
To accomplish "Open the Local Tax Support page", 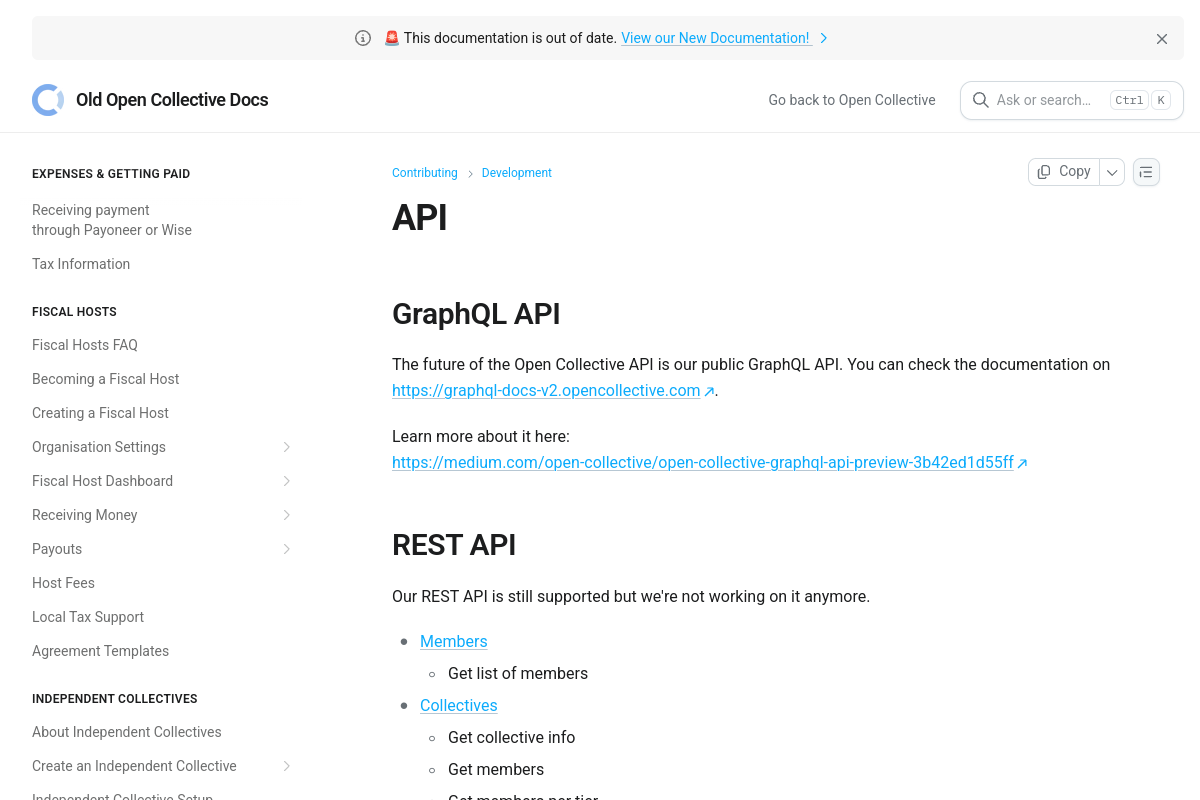I will (88, 617).
